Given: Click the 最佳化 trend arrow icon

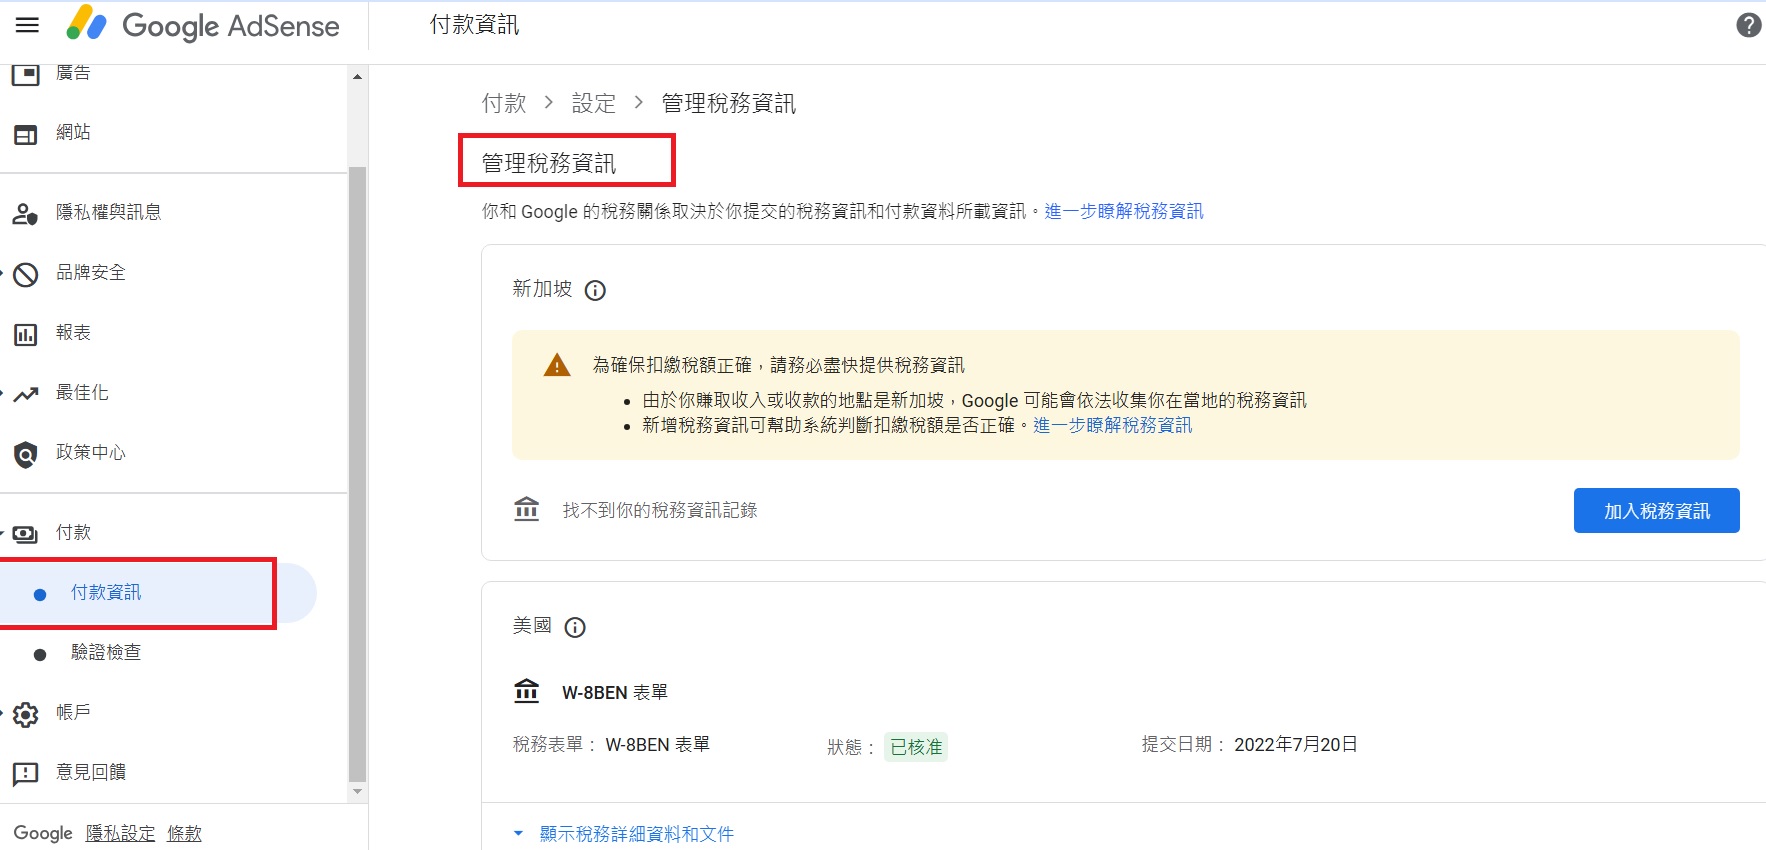Looking at the screenshot, I should tap(26, 394).
